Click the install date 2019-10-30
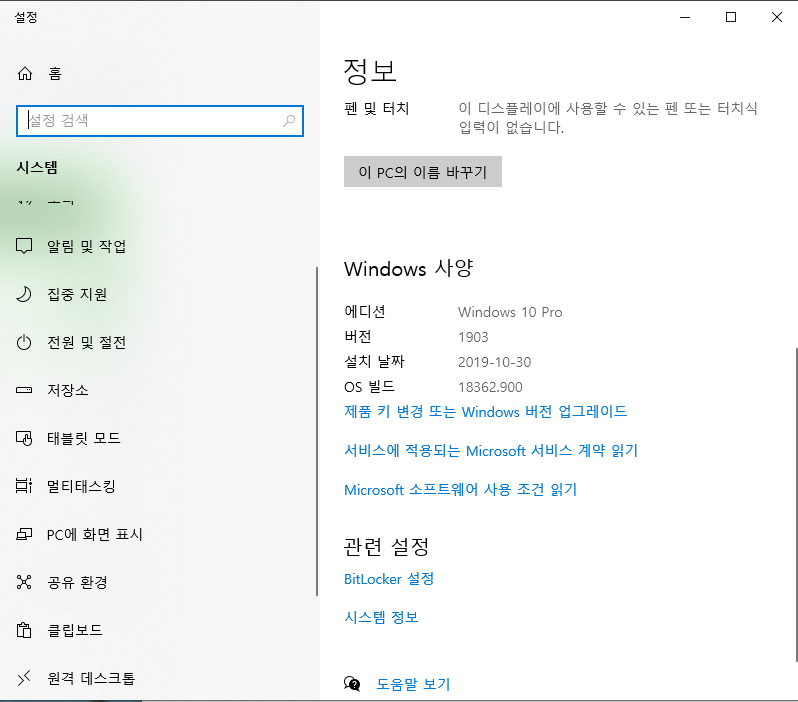Viewport: 798px width, 702px height. tap(495, 362)
